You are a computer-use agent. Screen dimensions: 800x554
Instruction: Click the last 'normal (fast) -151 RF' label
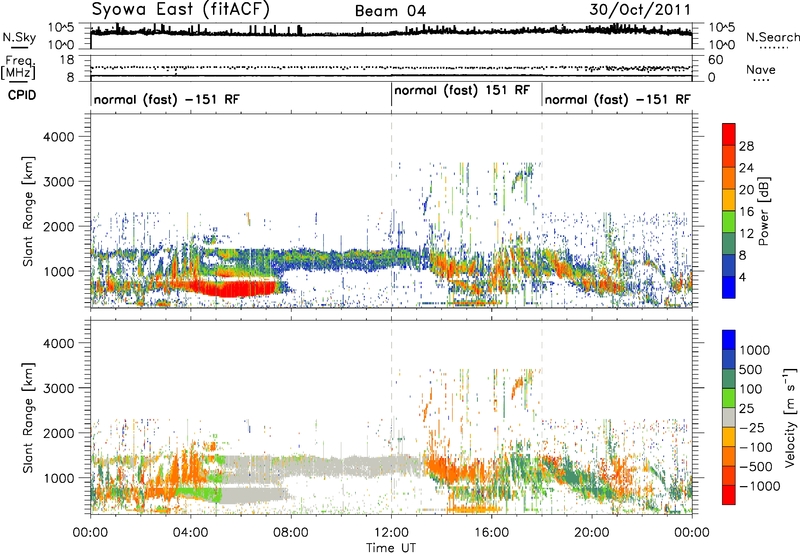pos(618,99)
